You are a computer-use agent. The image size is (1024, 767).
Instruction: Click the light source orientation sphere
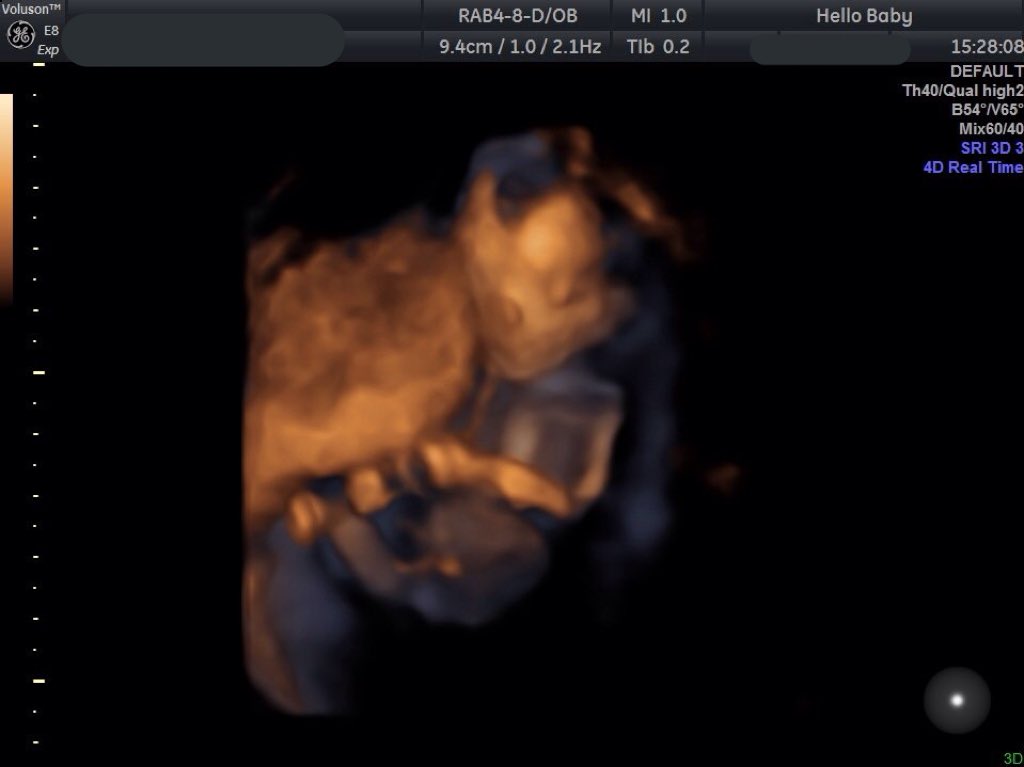(x=957, y=700)
